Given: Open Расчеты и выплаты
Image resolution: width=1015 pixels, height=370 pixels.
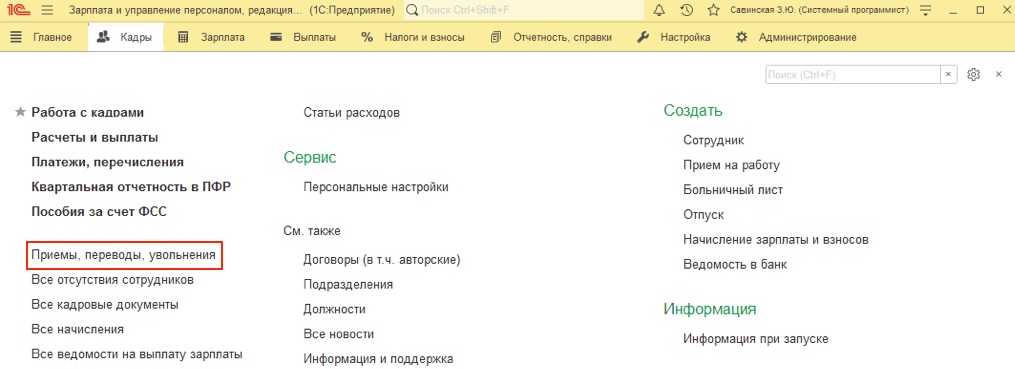Looking at the screenshot, I should [x=95, y=137].
